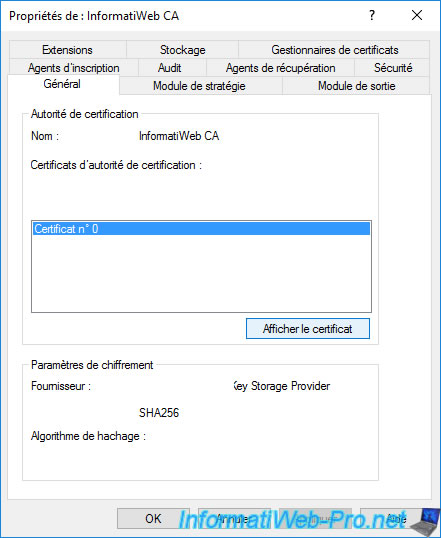The width and height of the screenshot is (441, 538).
Task: Open the Audit tab
Action: 170,68
